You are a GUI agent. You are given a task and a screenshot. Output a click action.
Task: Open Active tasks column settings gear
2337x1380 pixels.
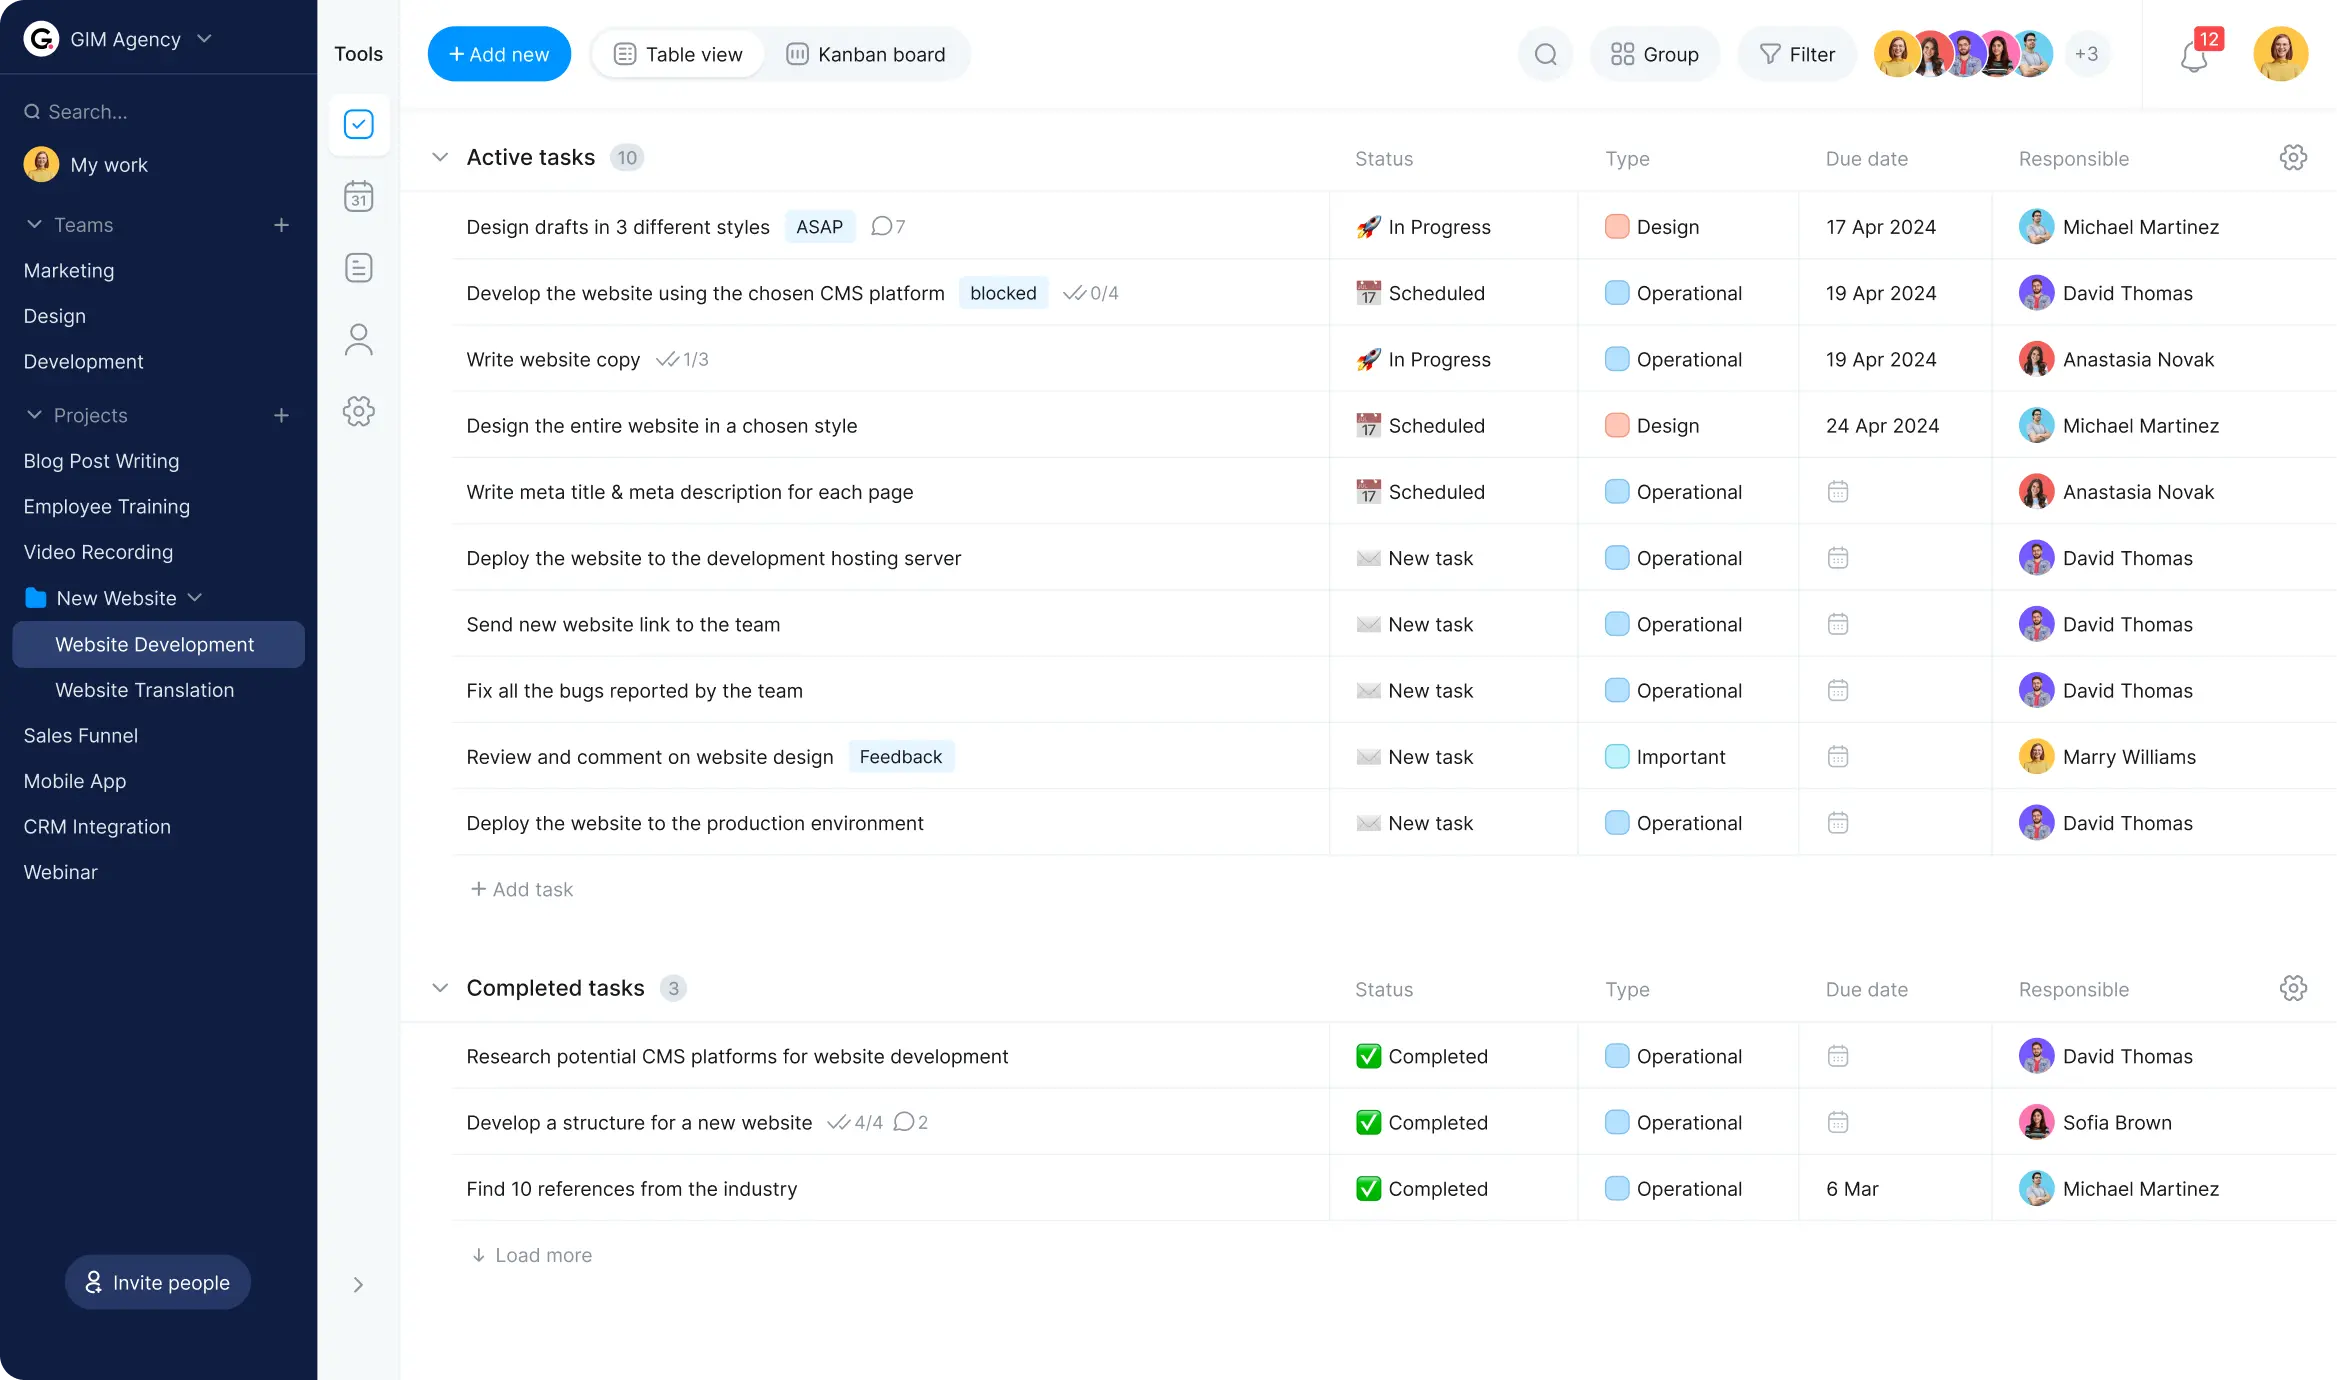tap(2293, 157)
